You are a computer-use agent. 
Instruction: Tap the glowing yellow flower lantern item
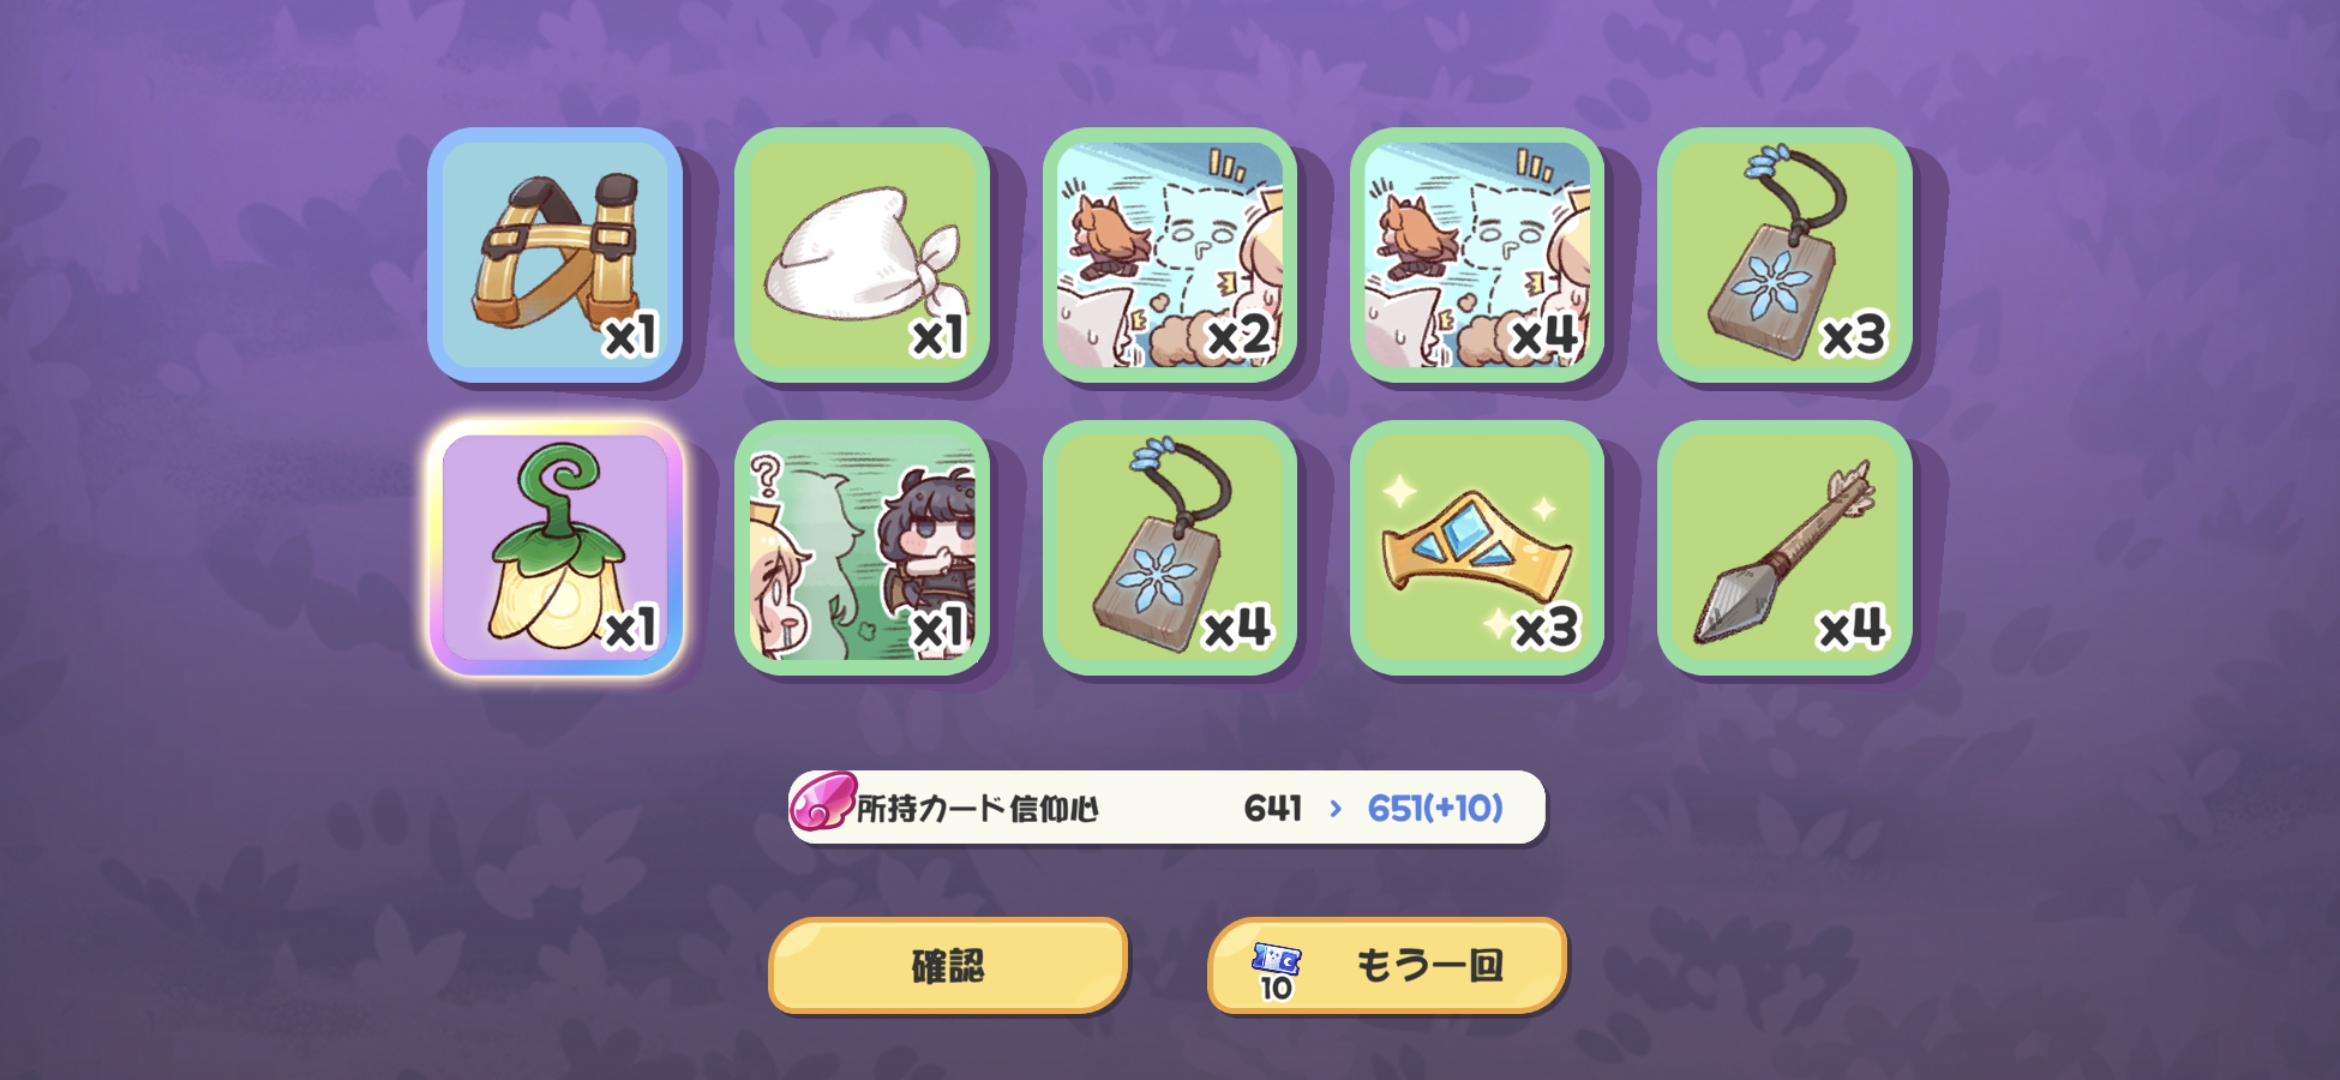(555, 548)
